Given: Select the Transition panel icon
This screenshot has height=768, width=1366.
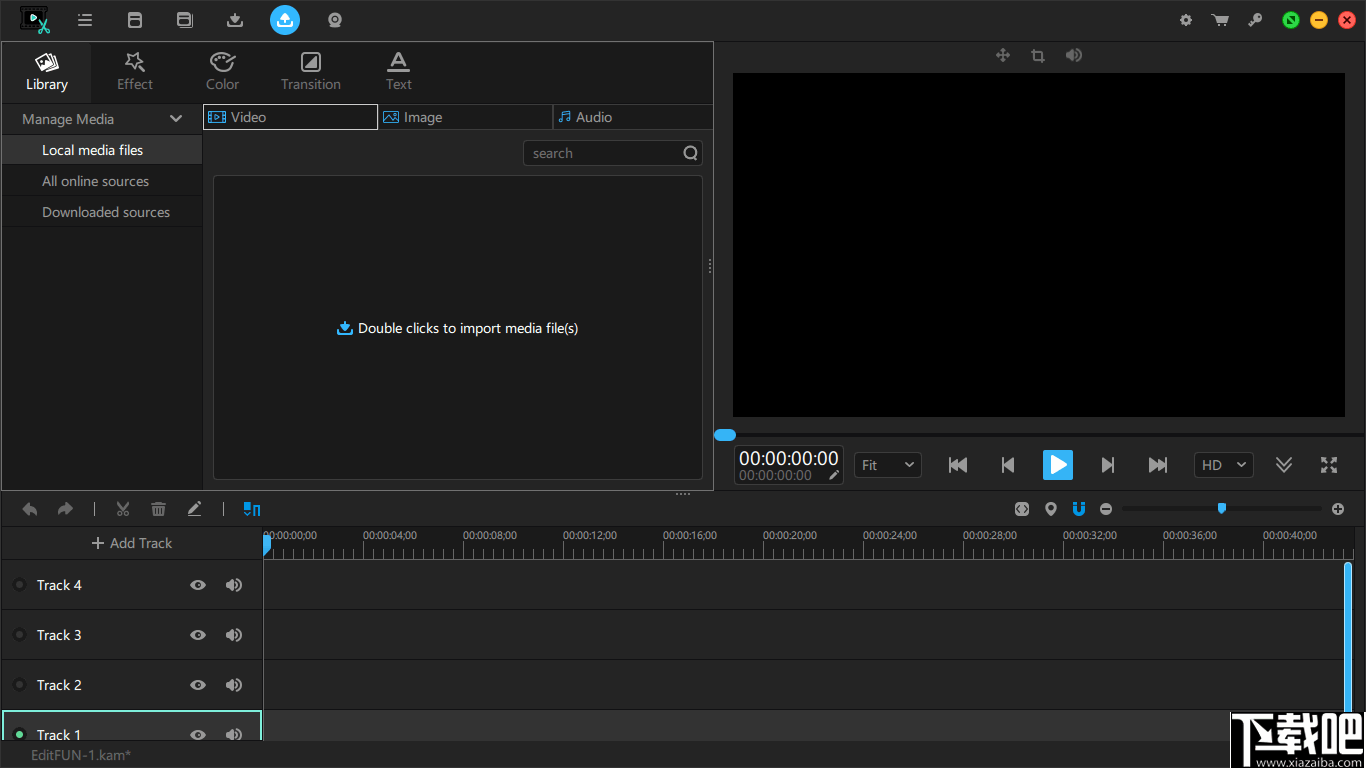Looking at the screenshot, I should (310, 71).
